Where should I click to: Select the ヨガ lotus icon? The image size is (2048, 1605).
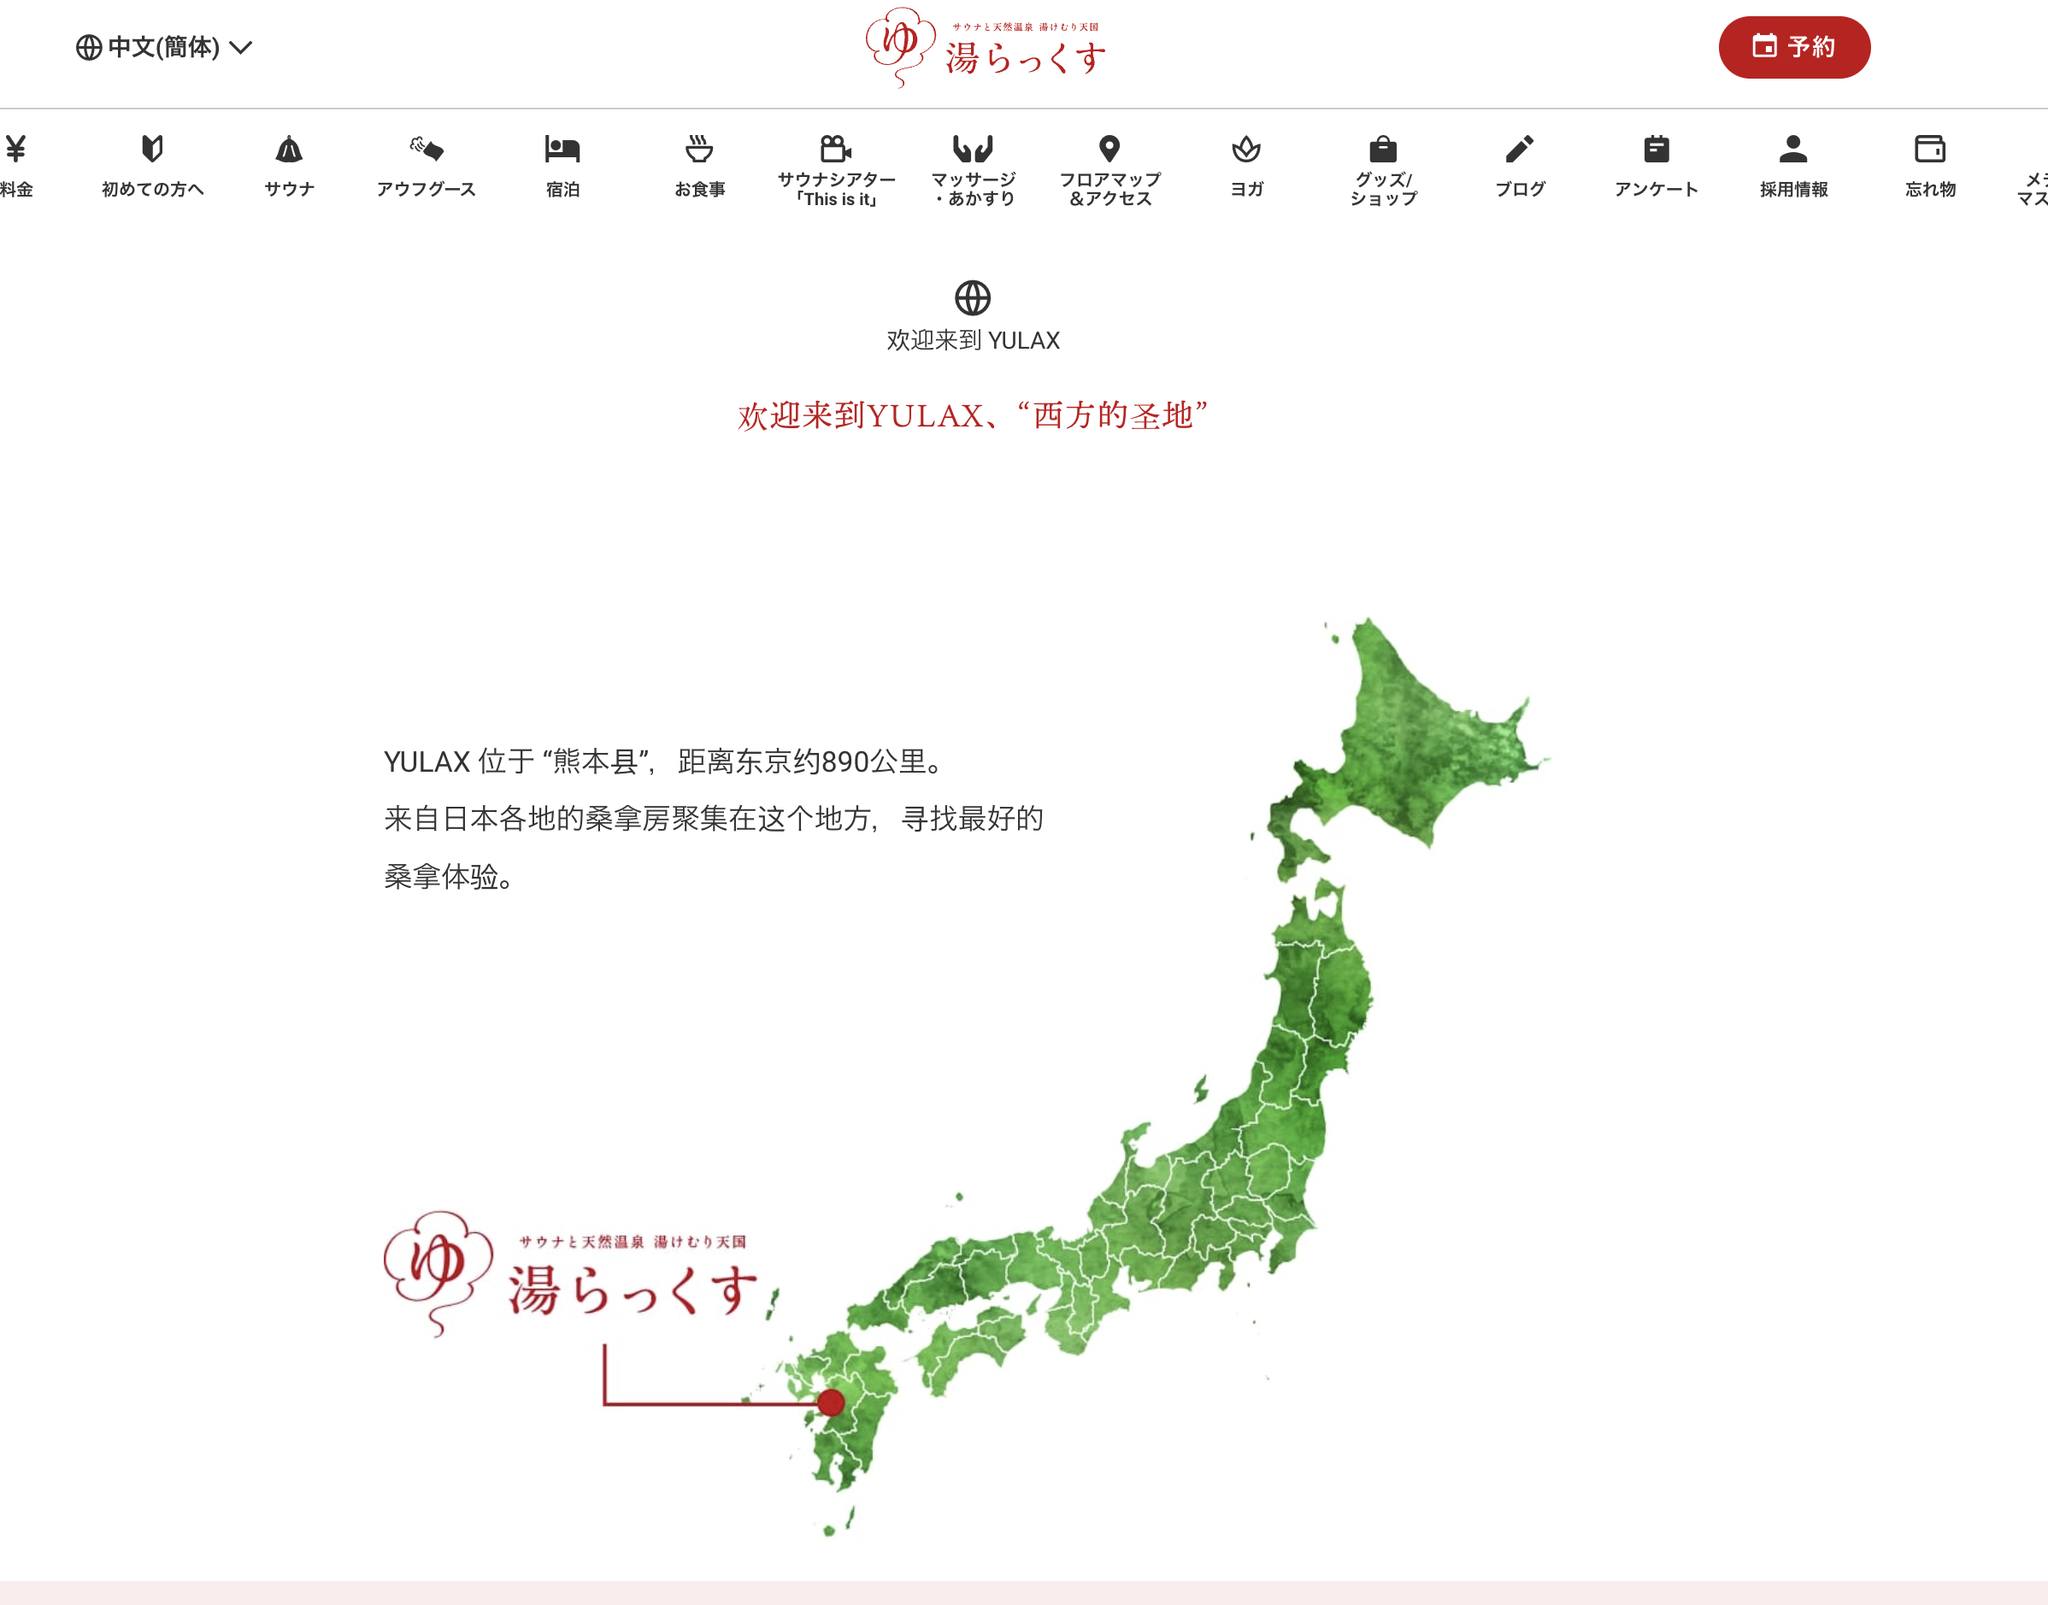1246,150
